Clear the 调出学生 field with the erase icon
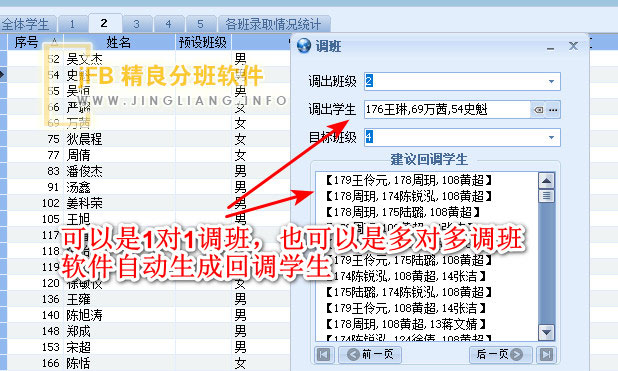 [x=538, y=110]
